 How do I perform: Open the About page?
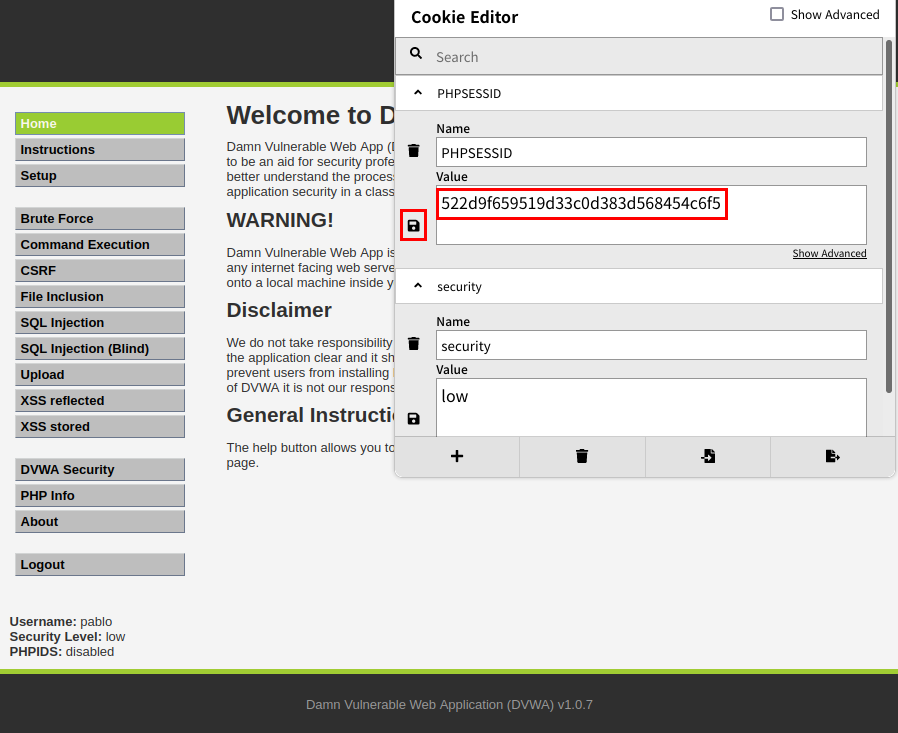pyautogui.click(x=100, y=522)
